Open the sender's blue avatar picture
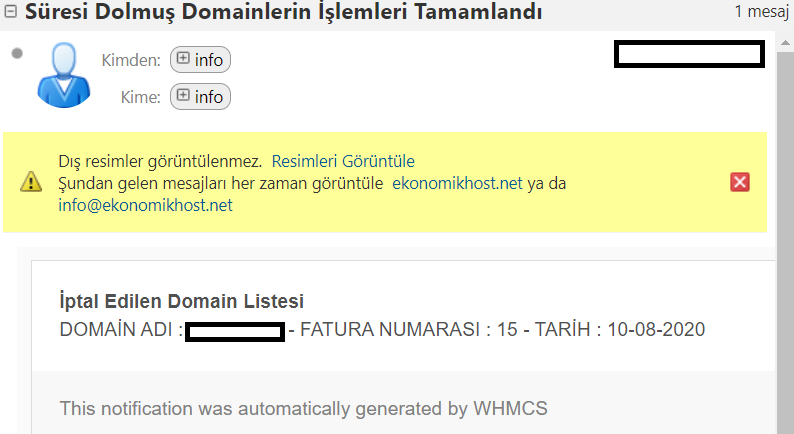The width and height of the screenshot is (794, 434). click(x=64, y=75)
